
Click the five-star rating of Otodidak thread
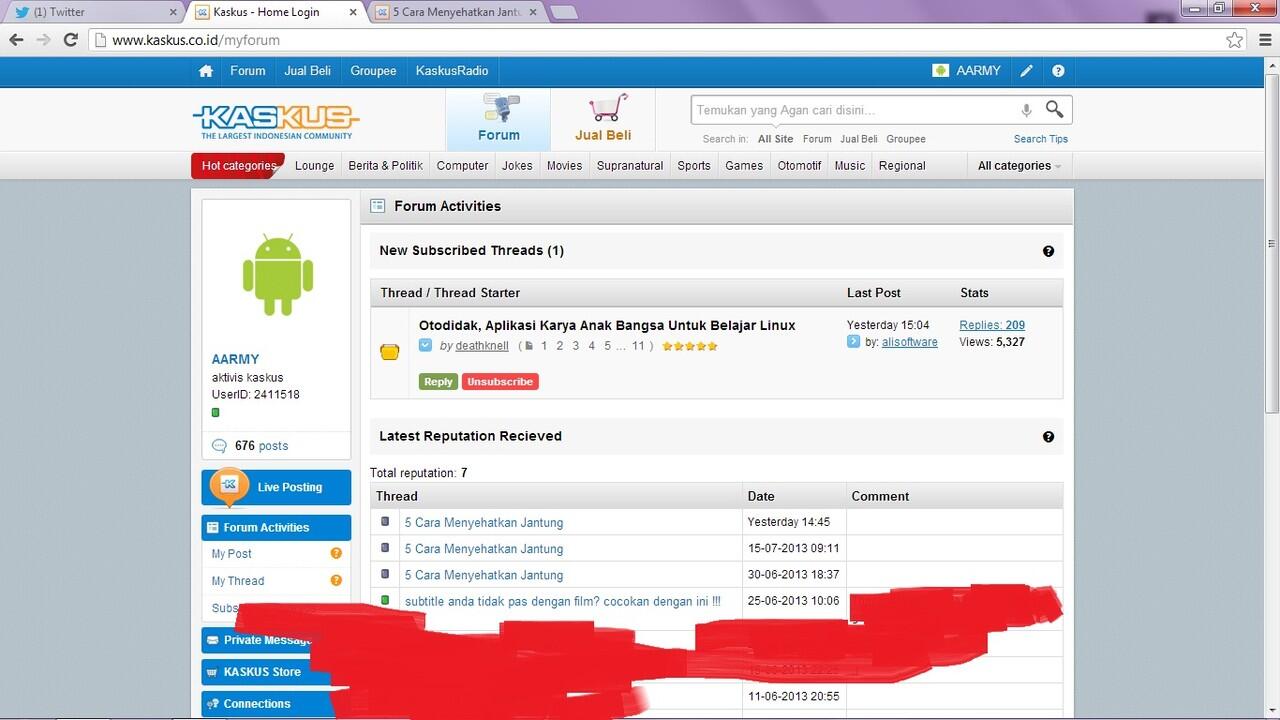coord(690,346)
